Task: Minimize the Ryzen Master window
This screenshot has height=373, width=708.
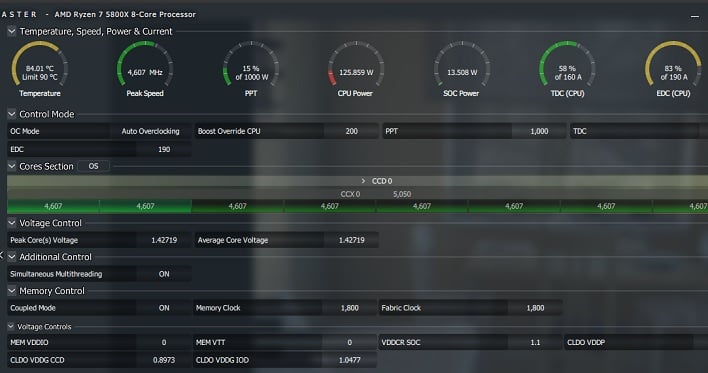Action: pyautogui.click(x=695, y=16)
